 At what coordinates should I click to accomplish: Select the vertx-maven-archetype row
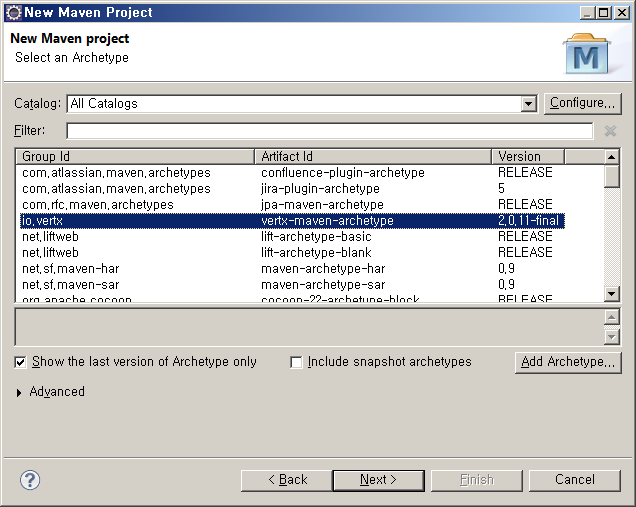coord(292,221)
